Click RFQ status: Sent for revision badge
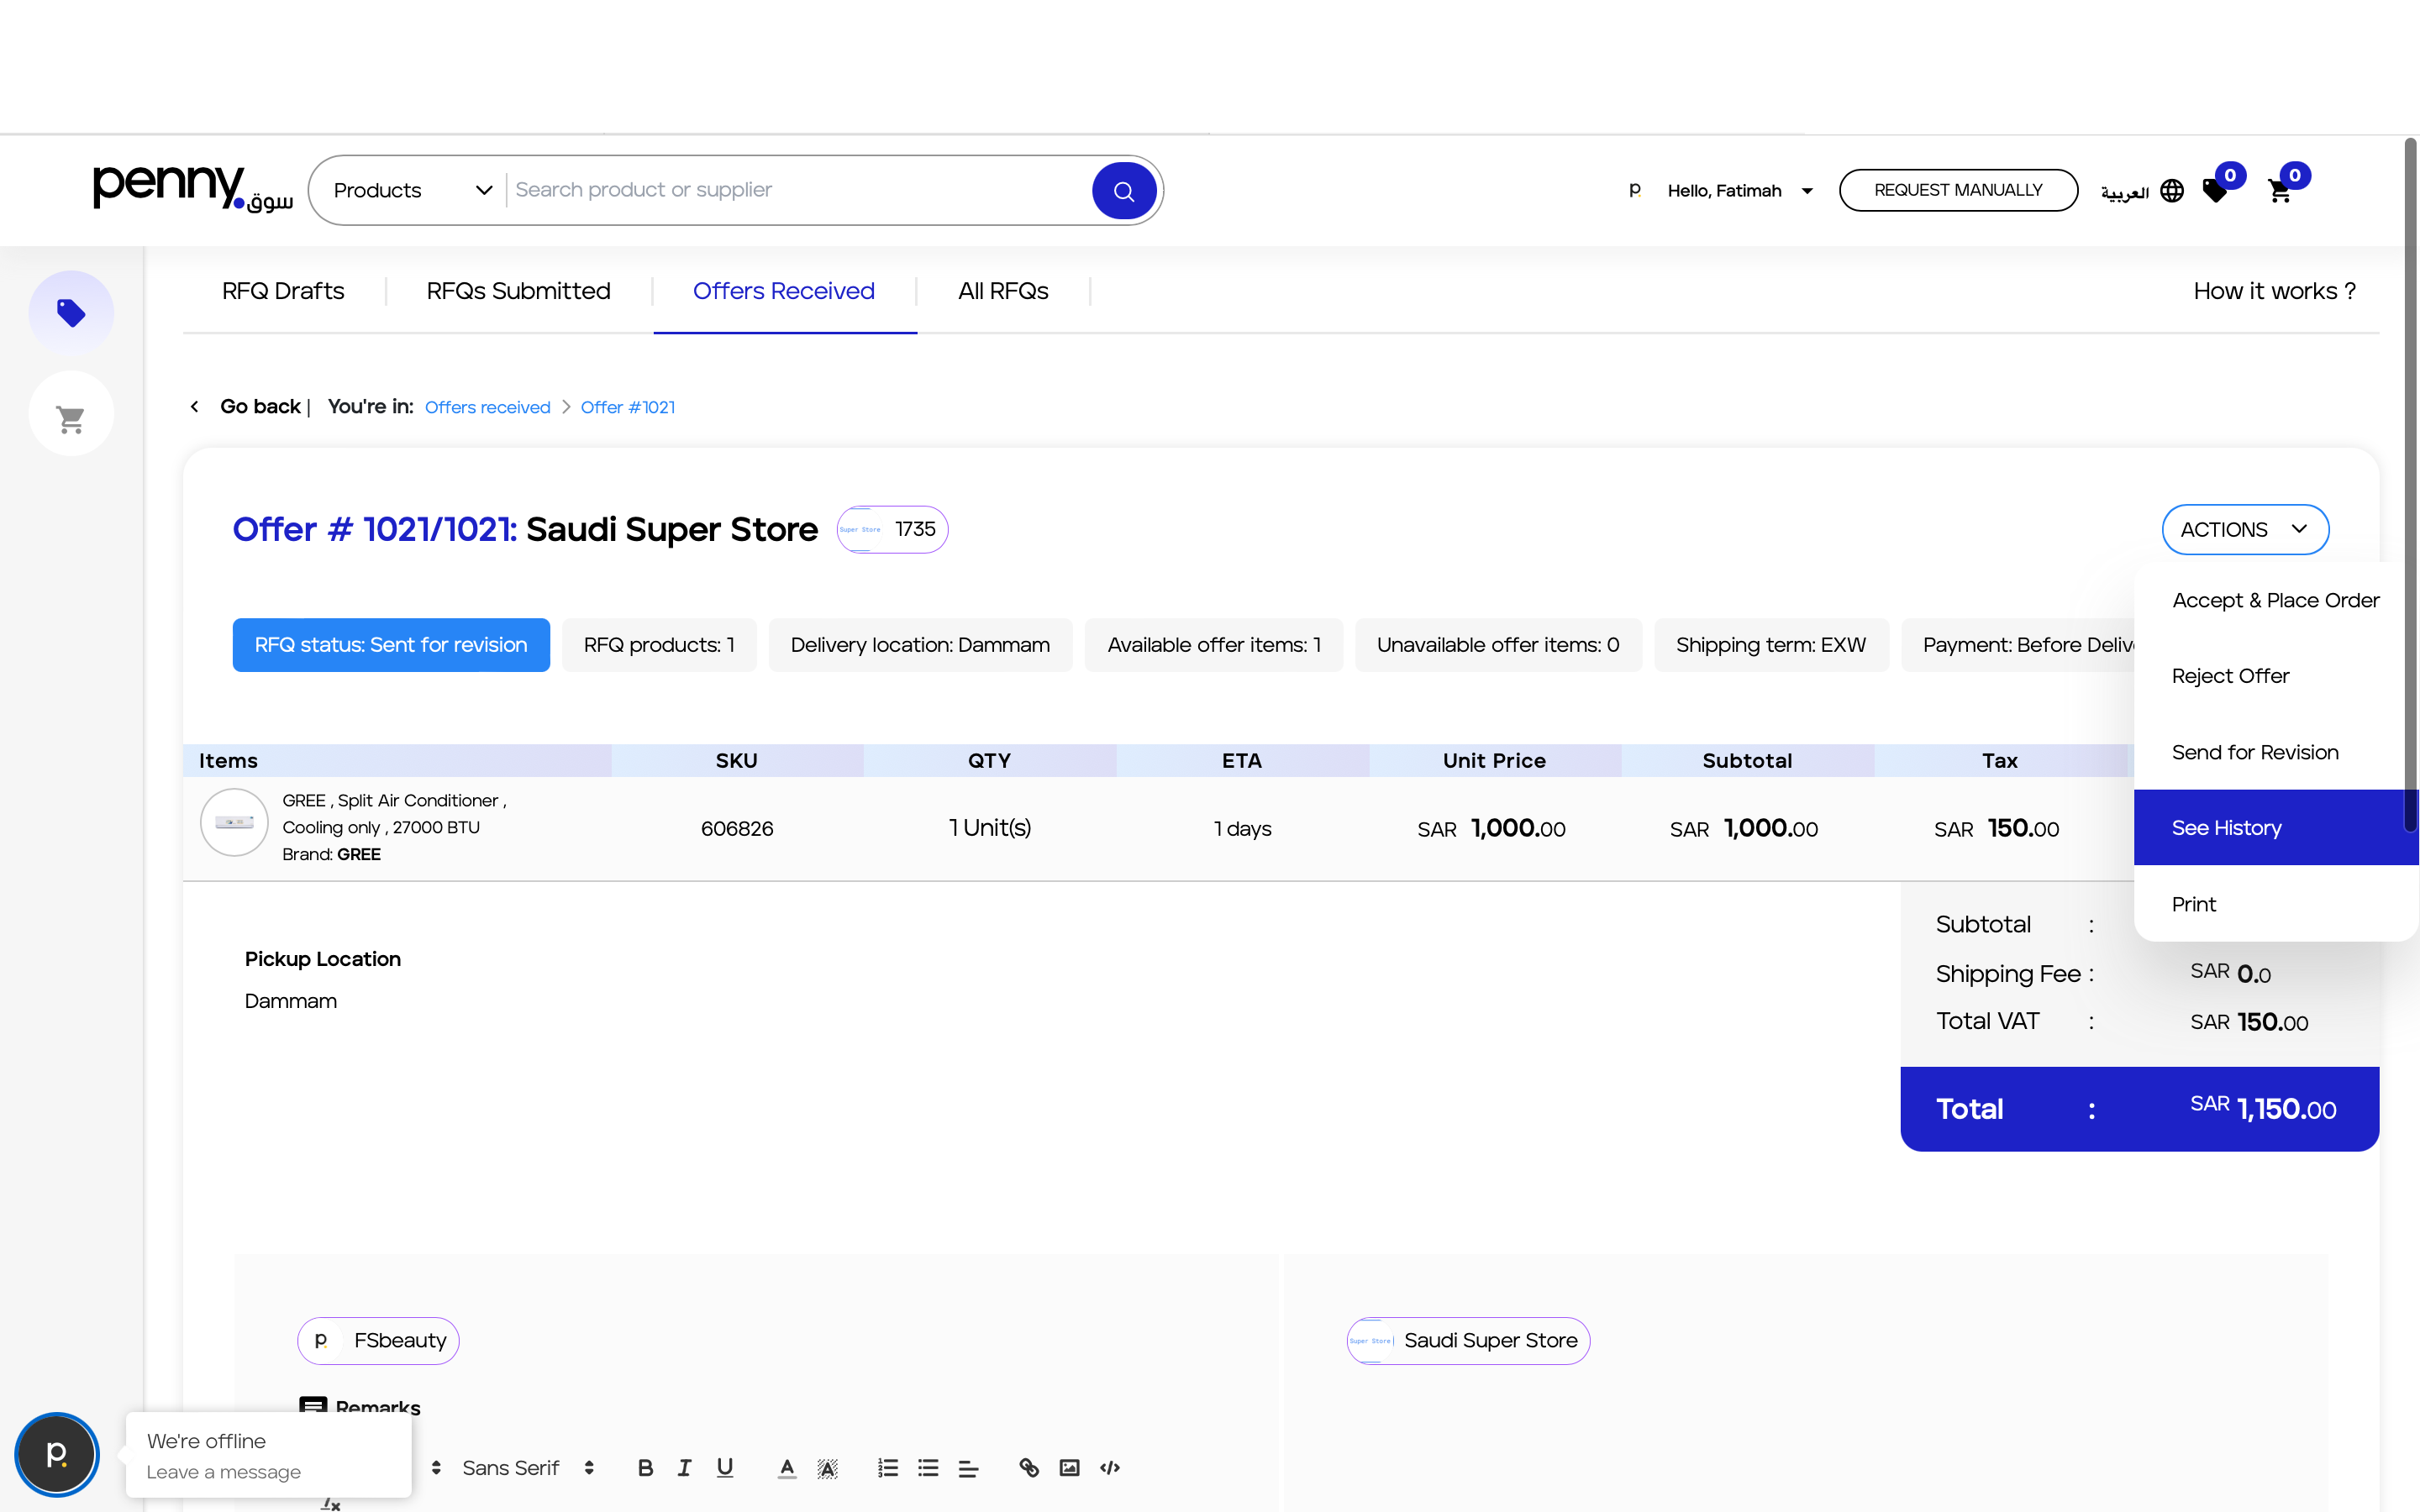This screenshot has height=1512, width=2420. tap(391, 645)
